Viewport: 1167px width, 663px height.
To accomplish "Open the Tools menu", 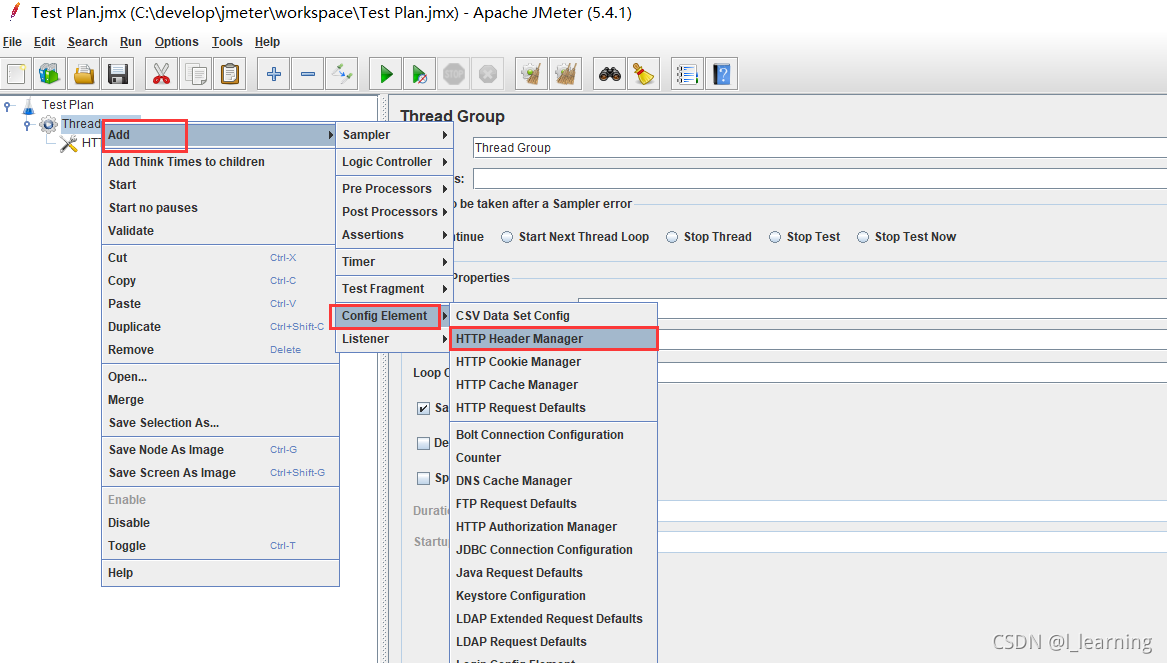I will [x=227, y=42].
